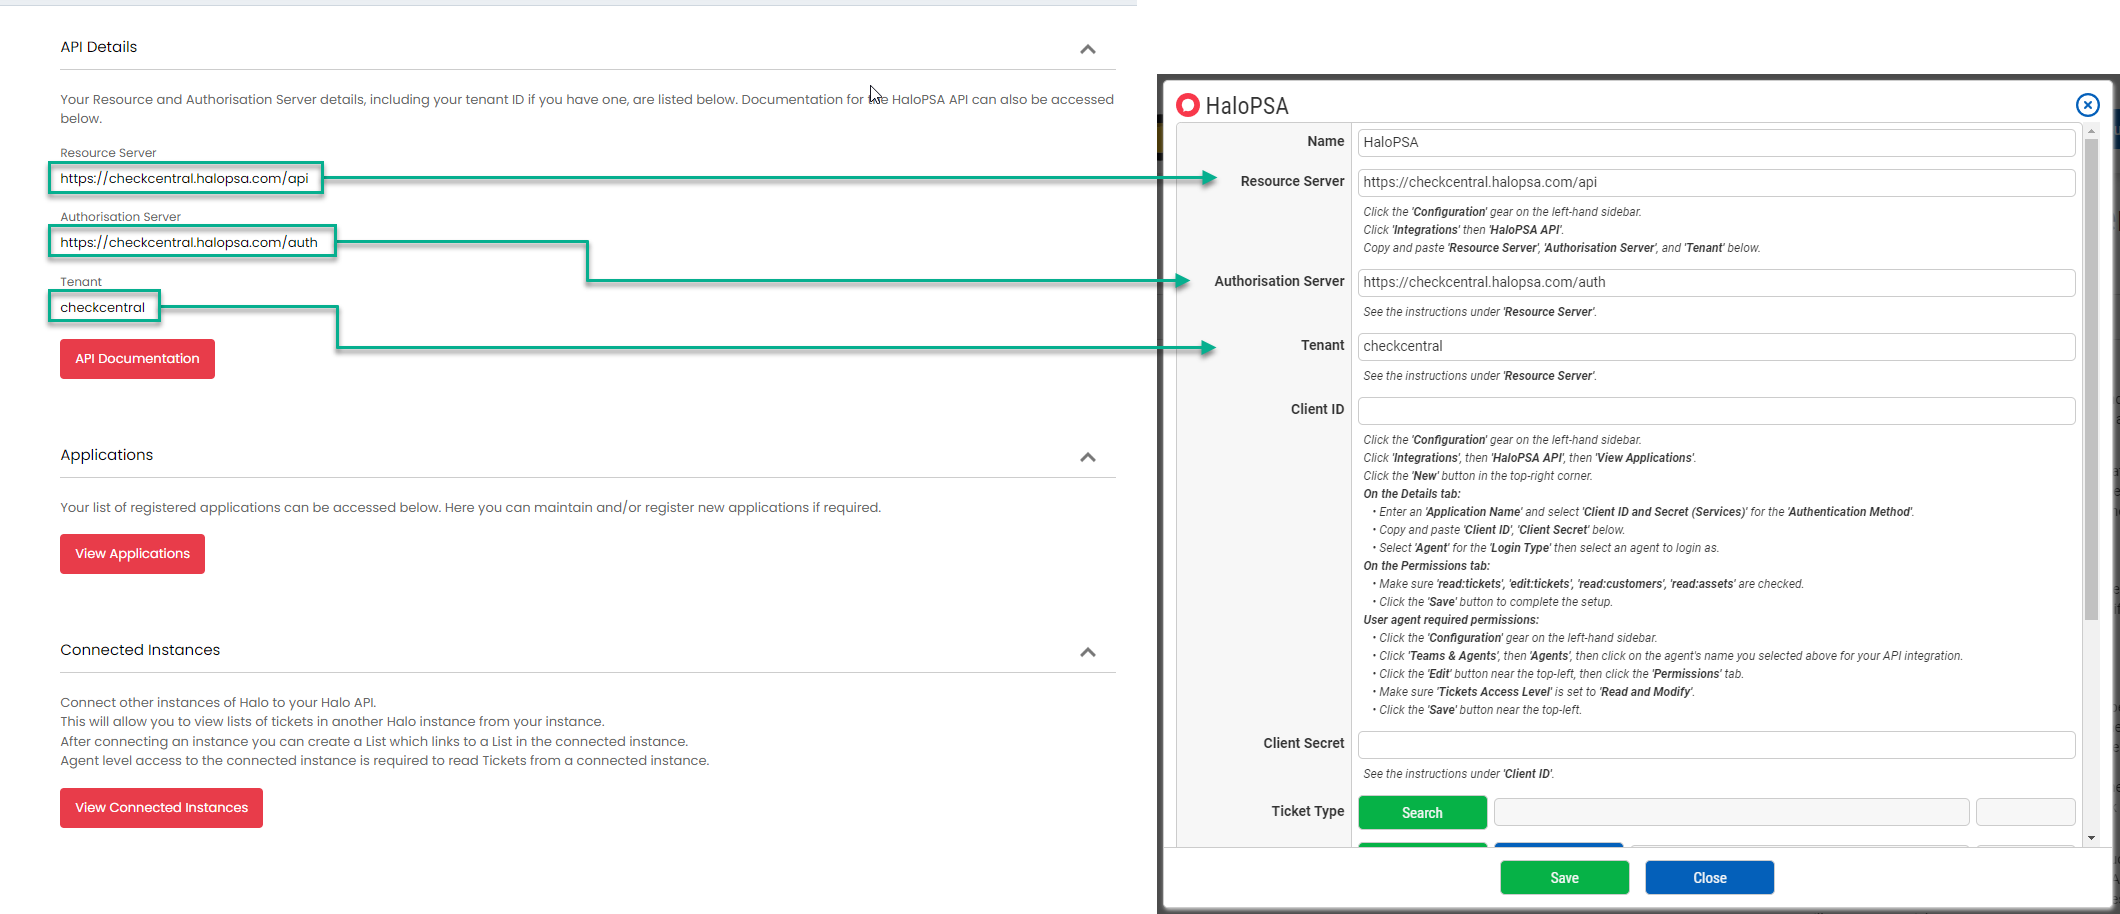Select the Resource Server URL on Halo page
The image size is (2120, 914).
184,178
